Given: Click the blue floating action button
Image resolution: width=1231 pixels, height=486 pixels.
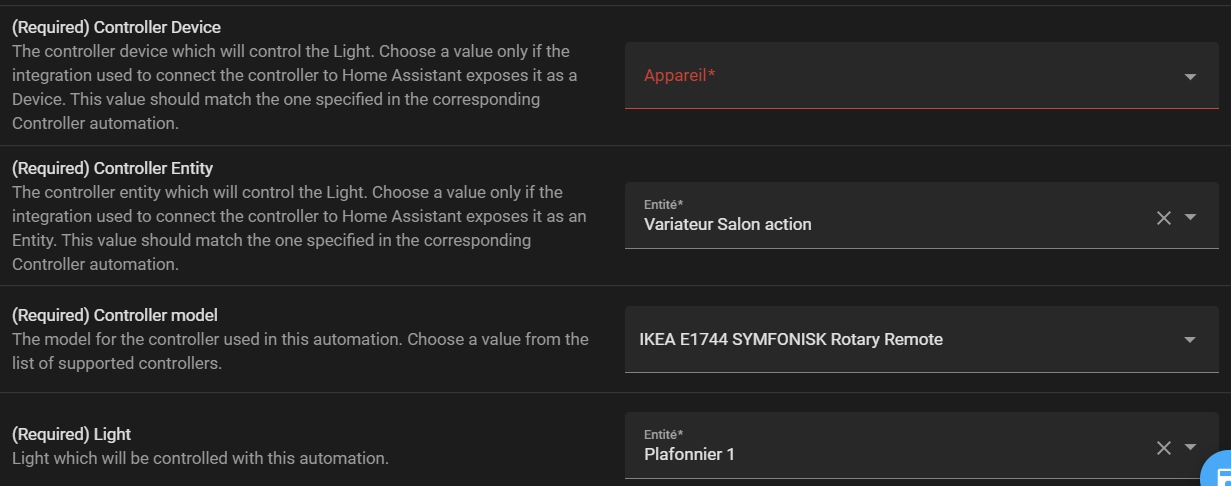Looking at the screenshot, I should pos(1217,471).
